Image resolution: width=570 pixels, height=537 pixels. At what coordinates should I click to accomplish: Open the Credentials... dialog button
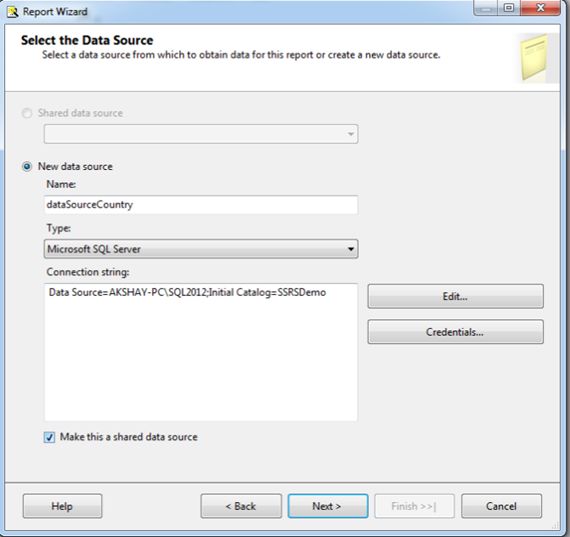point(455,332)
